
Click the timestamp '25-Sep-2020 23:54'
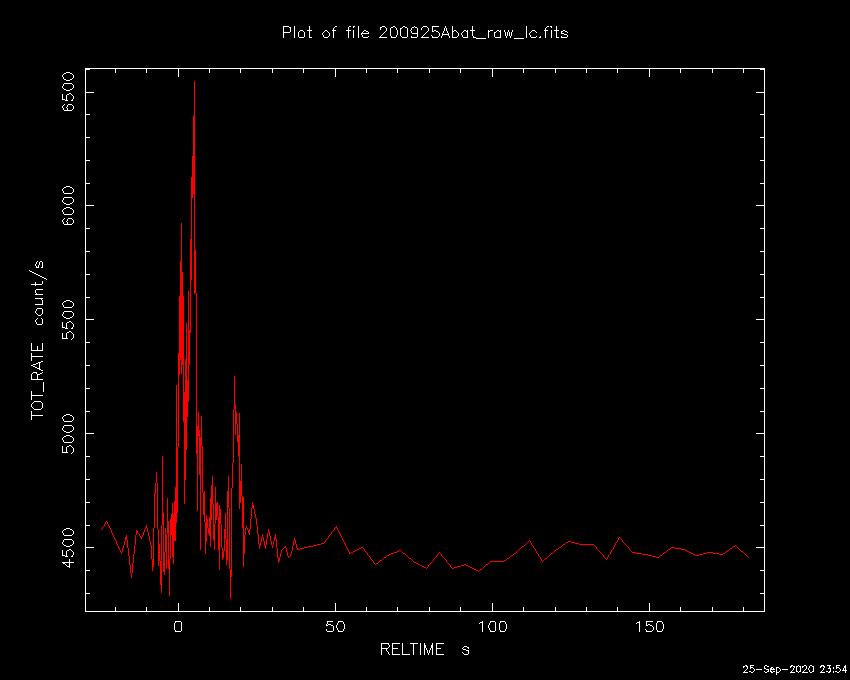point(794,669)
